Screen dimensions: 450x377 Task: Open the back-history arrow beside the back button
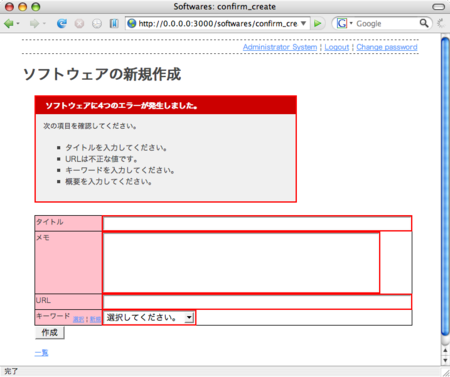coord(18,24)
